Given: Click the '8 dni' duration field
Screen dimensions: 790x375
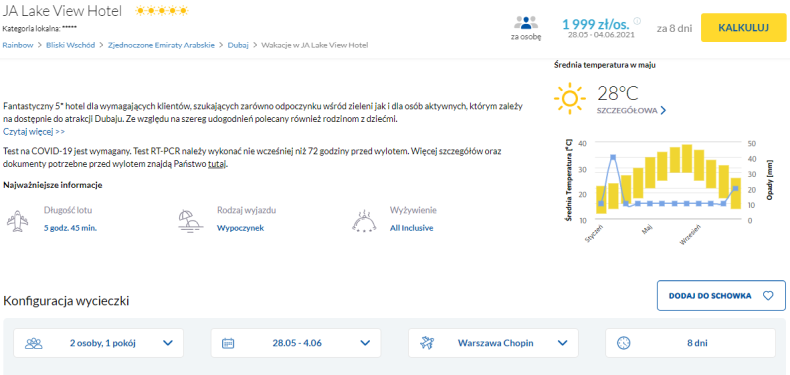Looking at the screenshot, I should tap(691, 343).
